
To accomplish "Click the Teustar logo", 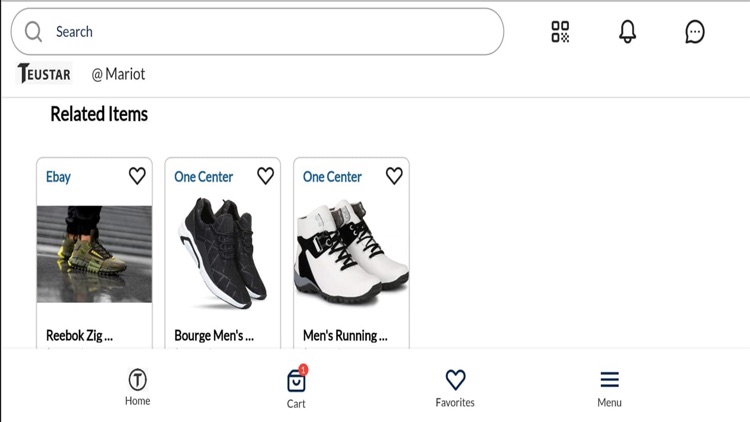I will [44, 73].
